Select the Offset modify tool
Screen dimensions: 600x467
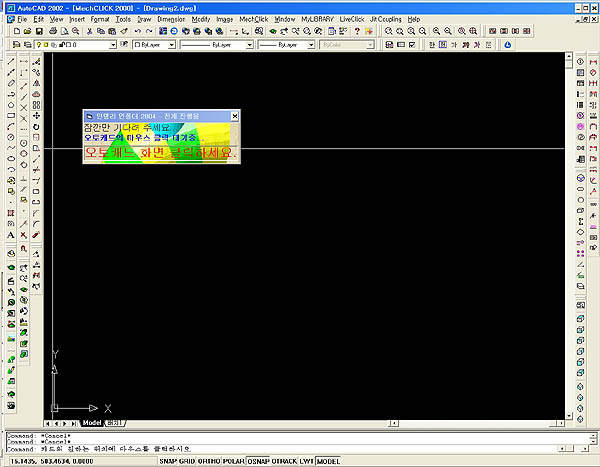tap(36, 94)
